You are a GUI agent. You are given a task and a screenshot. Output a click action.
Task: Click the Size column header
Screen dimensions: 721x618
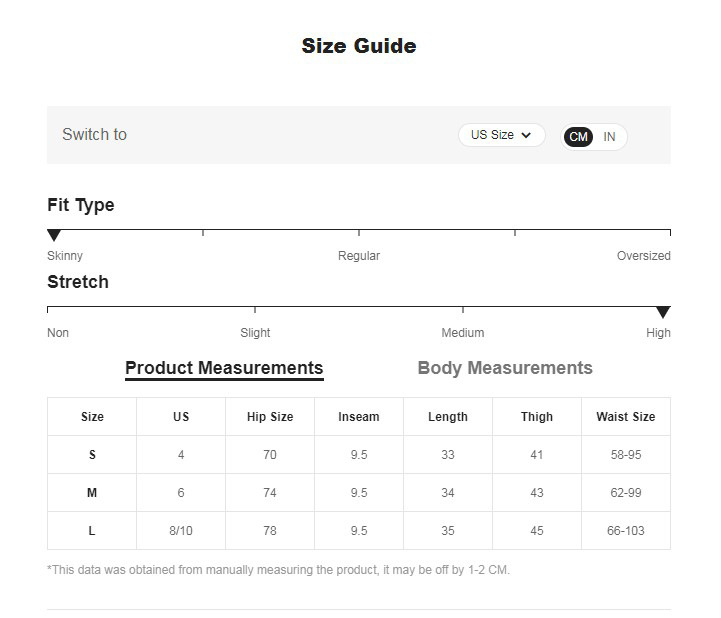[x=92, y=417]
